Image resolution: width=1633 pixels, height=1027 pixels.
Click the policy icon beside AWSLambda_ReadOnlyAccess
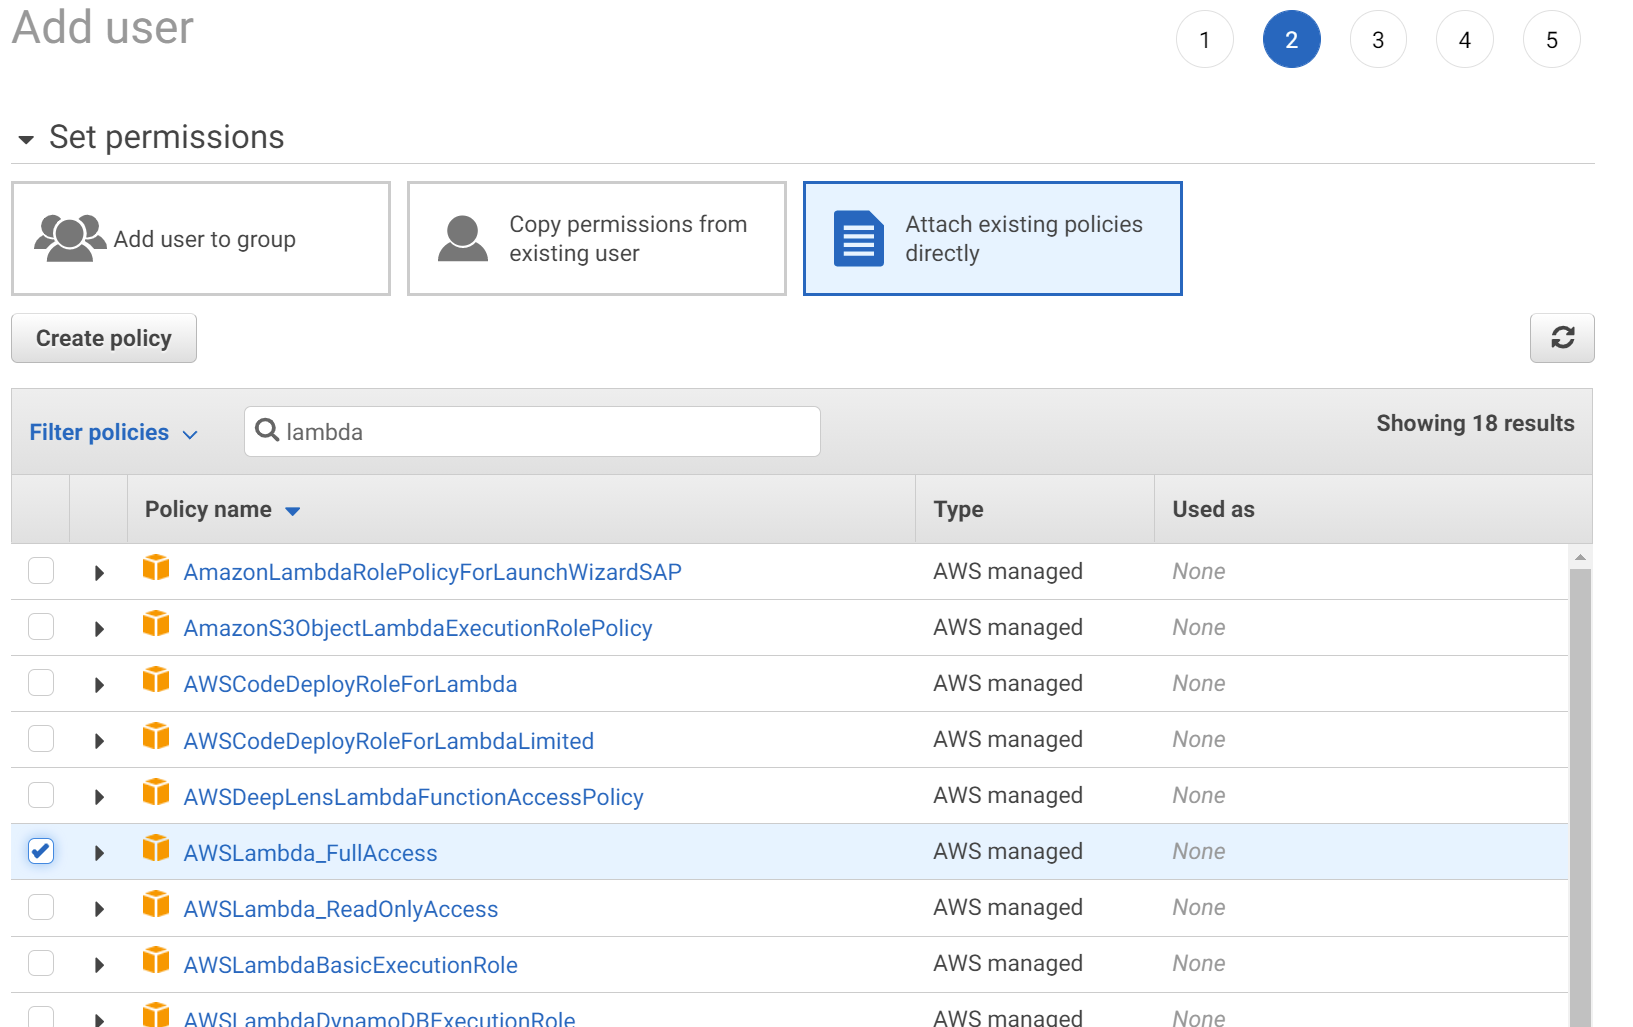[x=156, y=905]
